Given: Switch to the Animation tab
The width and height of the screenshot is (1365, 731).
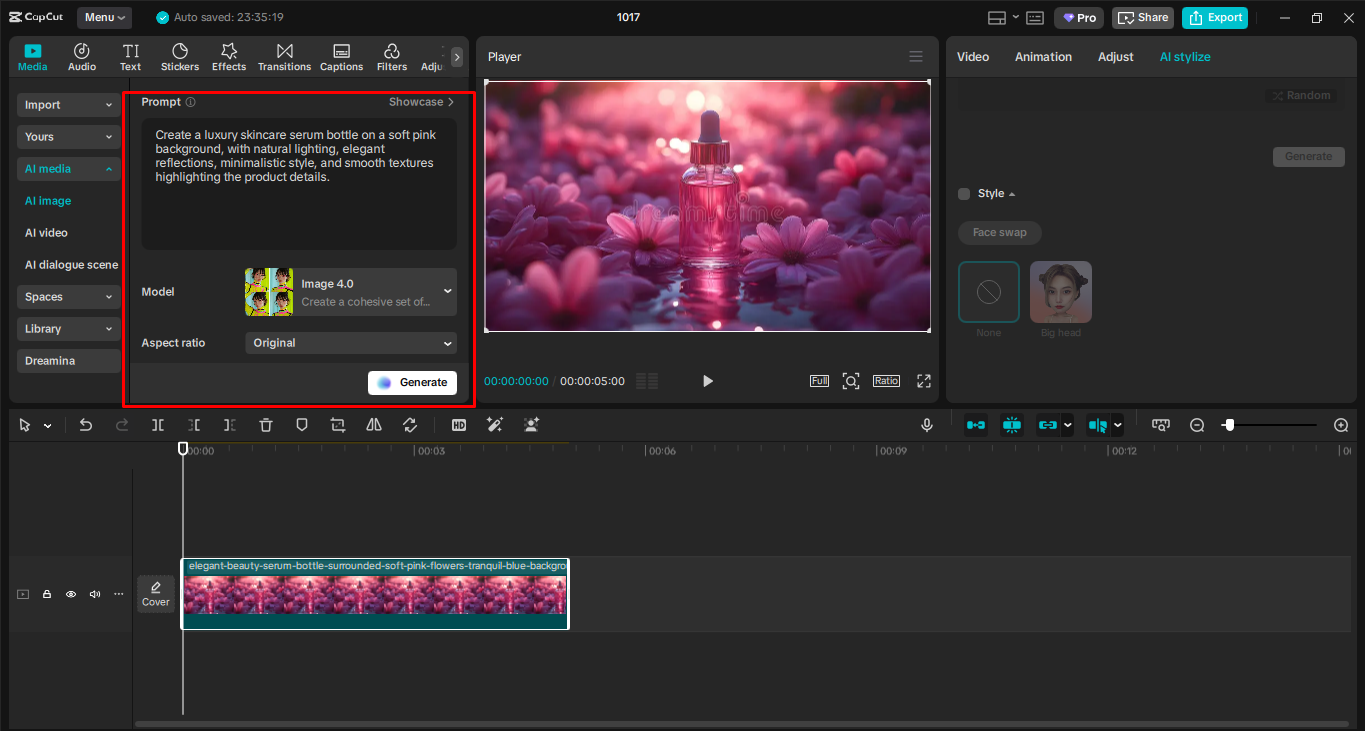Looking at the screenshot, I should tap(1043, 57).
